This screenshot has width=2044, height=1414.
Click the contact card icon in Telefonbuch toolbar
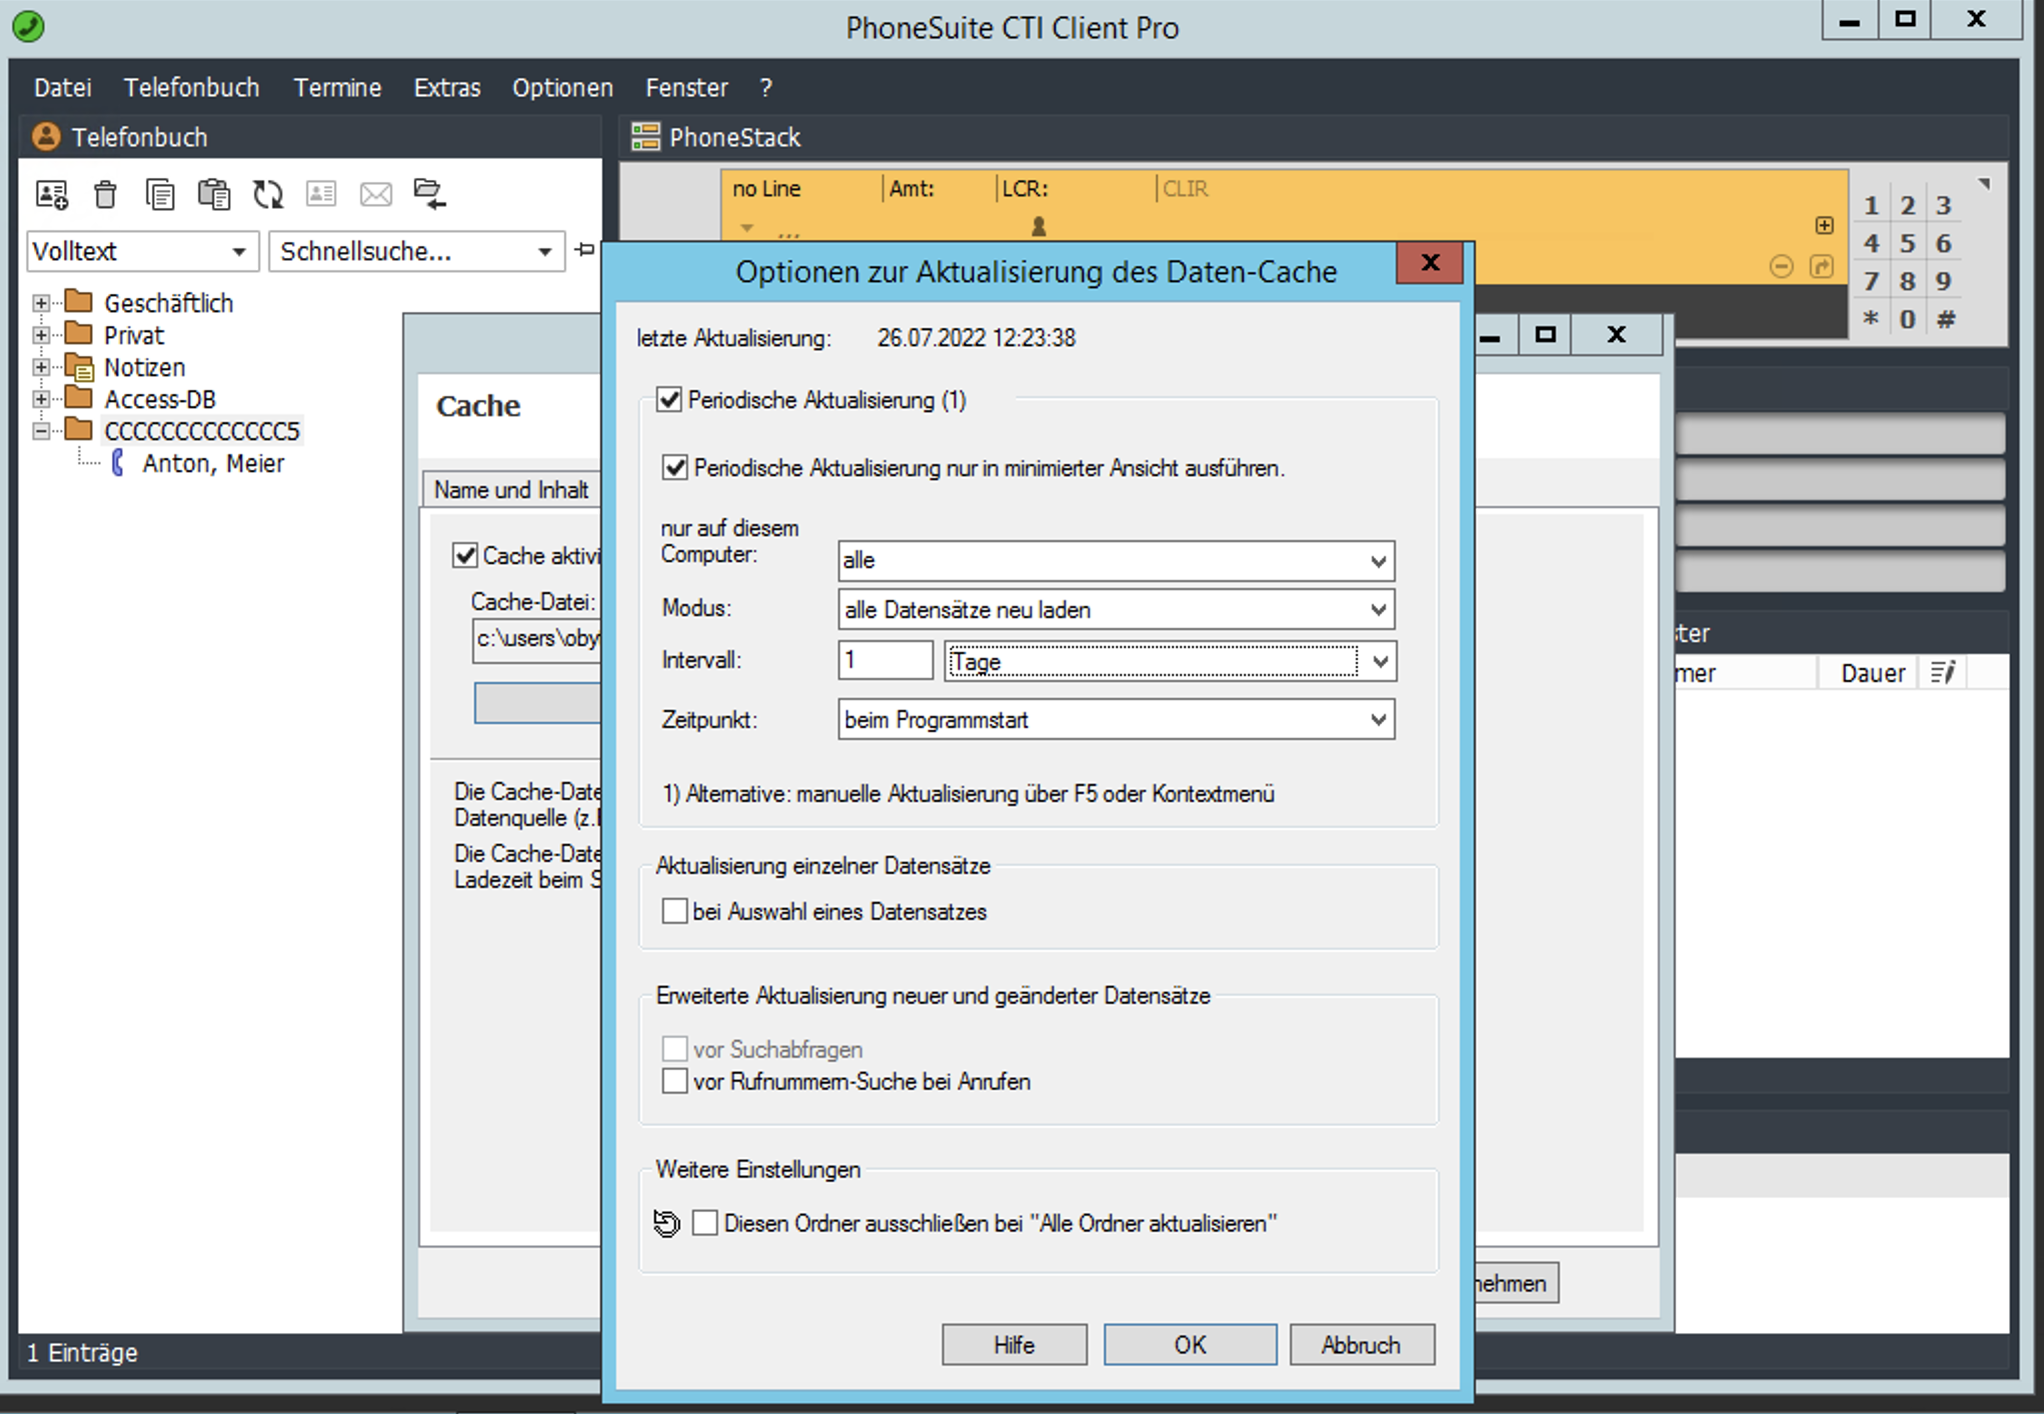pyautogui.click(x=321, y=194)
